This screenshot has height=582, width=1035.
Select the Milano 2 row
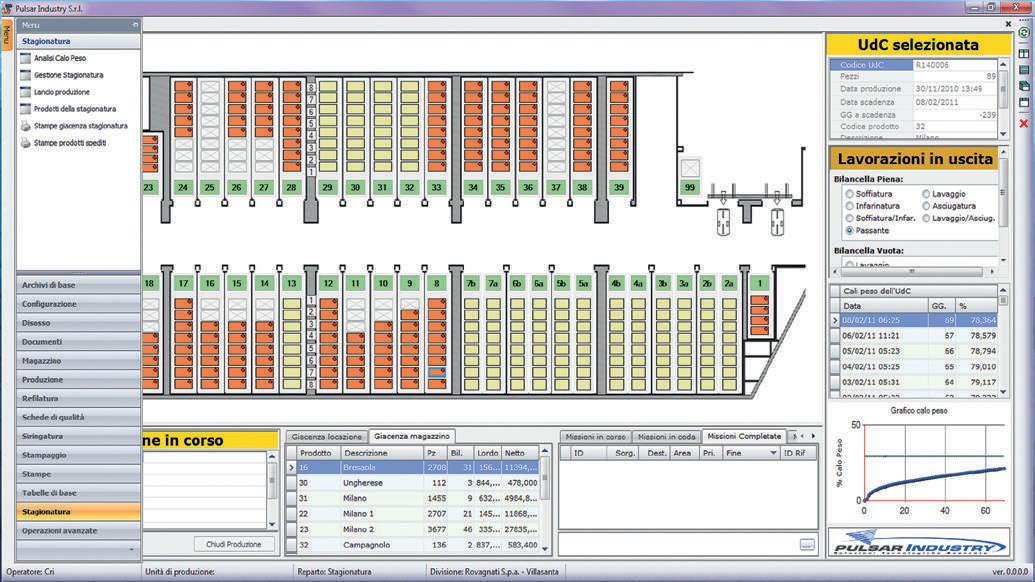pos(415,529)
